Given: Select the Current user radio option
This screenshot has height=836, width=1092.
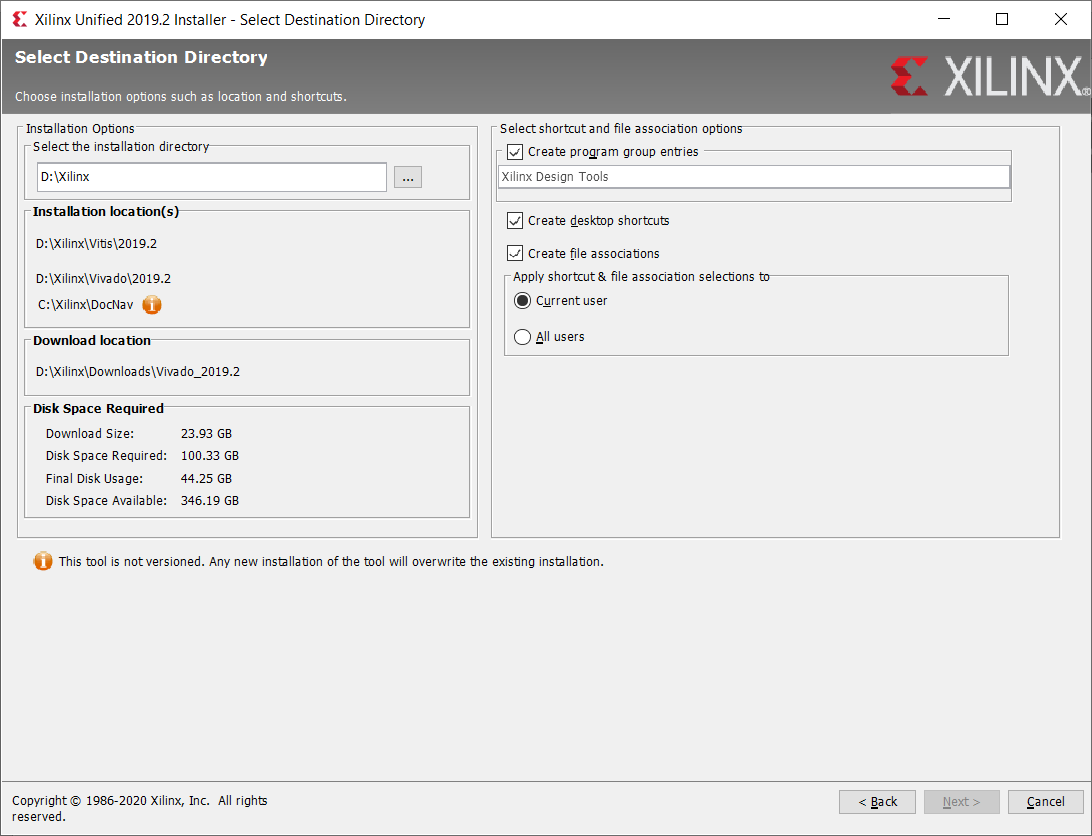Looking at the screenshot, I should click(522, 301).
